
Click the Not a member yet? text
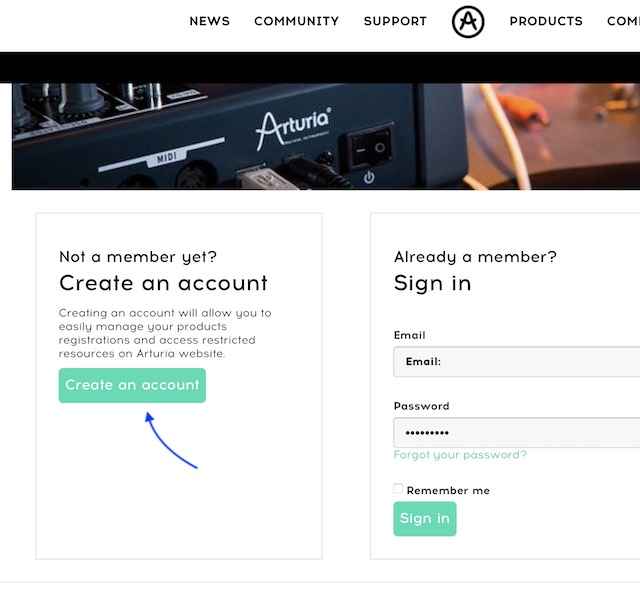tap(138, 257)
